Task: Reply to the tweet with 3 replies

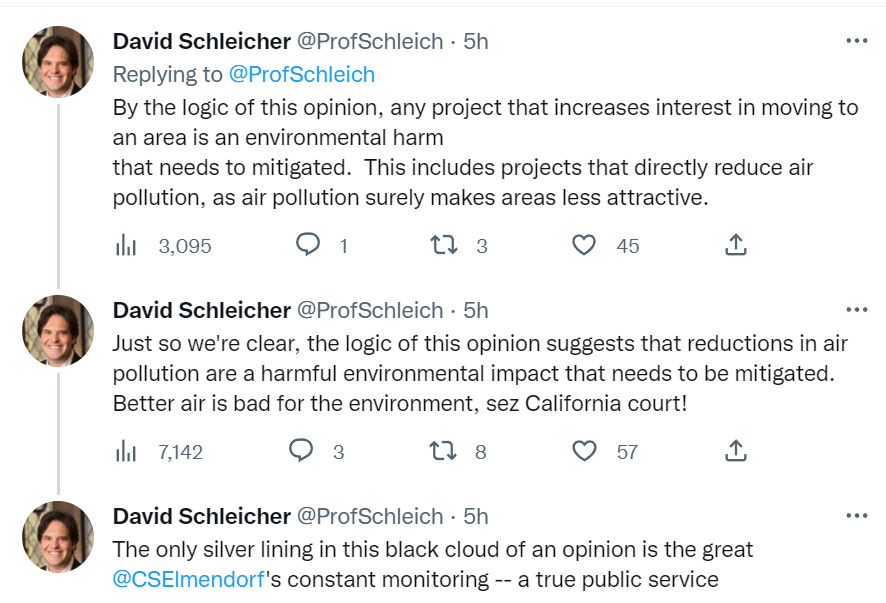Action: tap(302, 451)
